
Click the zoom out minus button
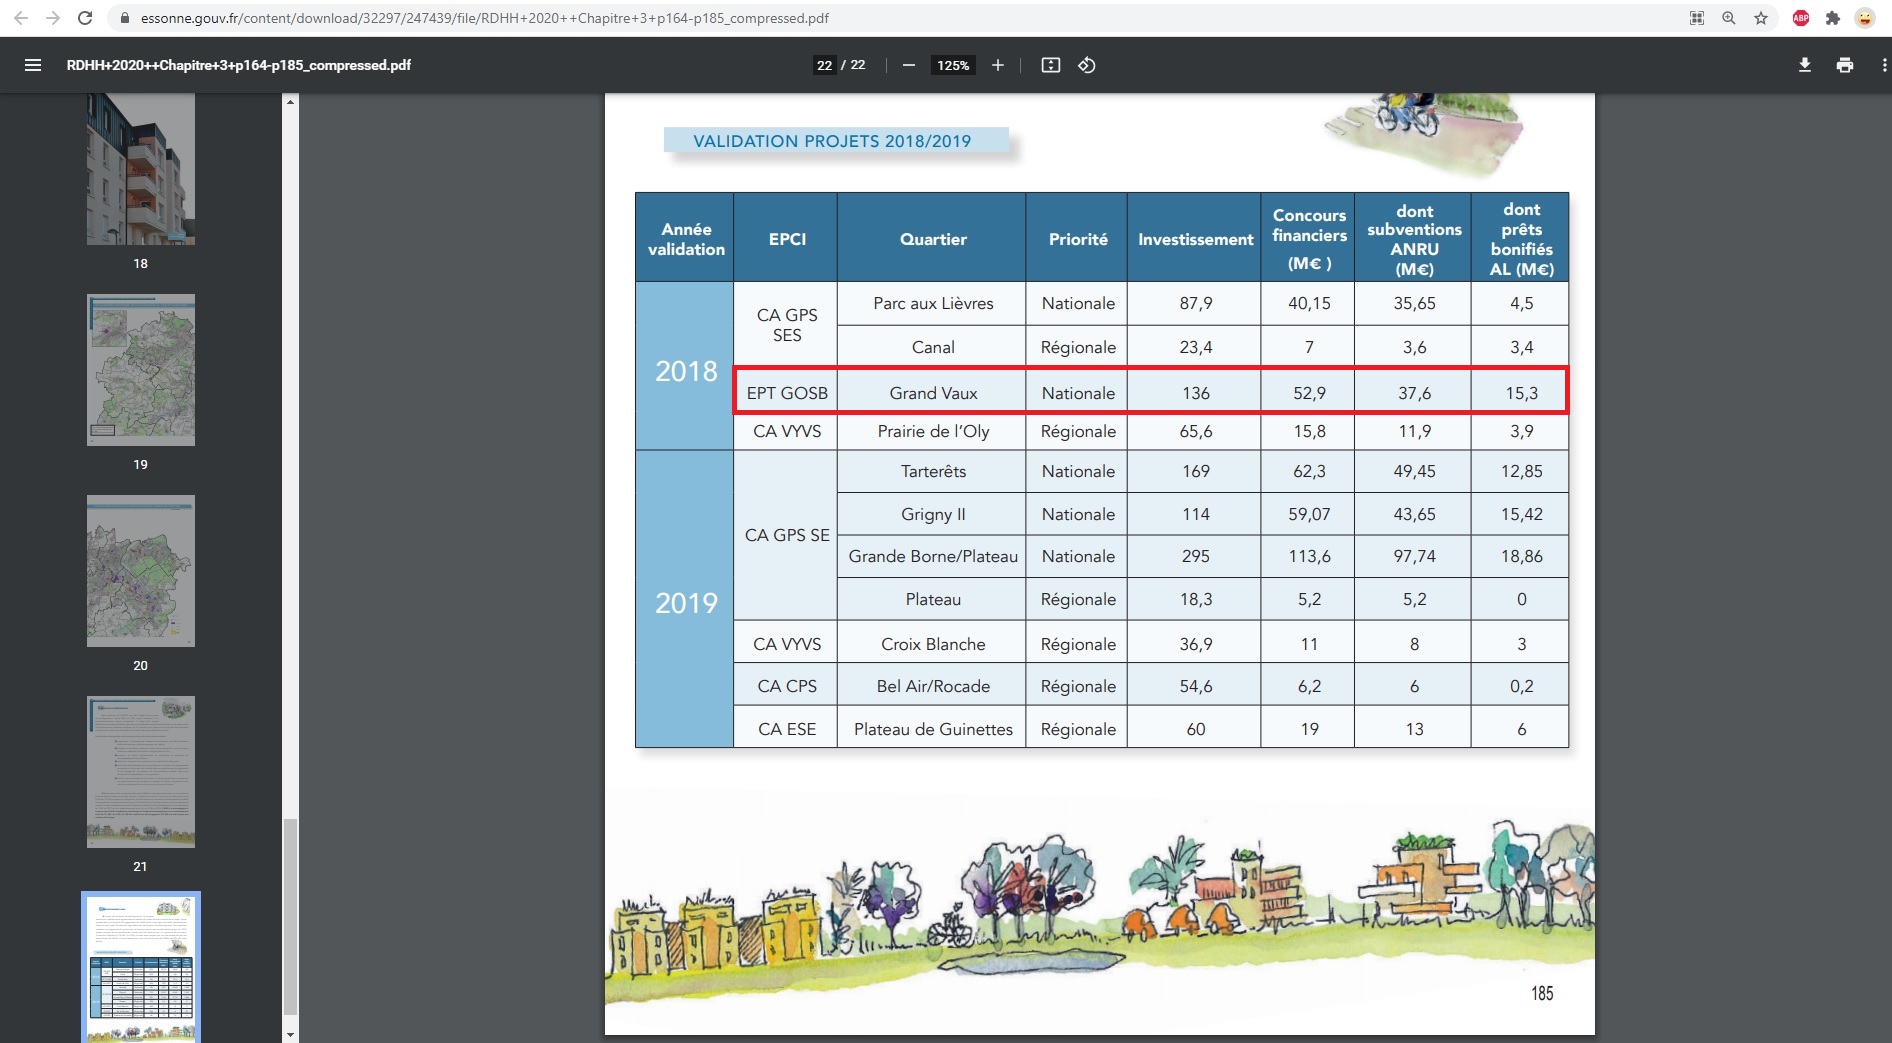coord(908,65)
